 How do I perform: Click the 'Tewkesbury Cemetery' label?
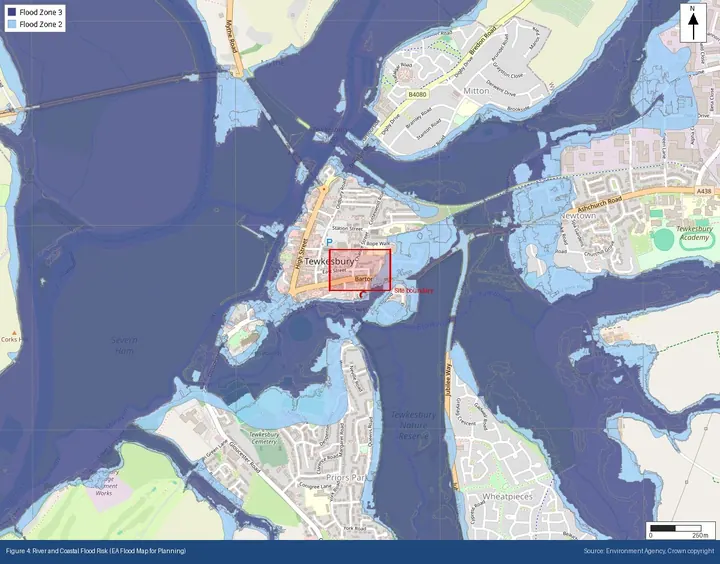point(264,438)
